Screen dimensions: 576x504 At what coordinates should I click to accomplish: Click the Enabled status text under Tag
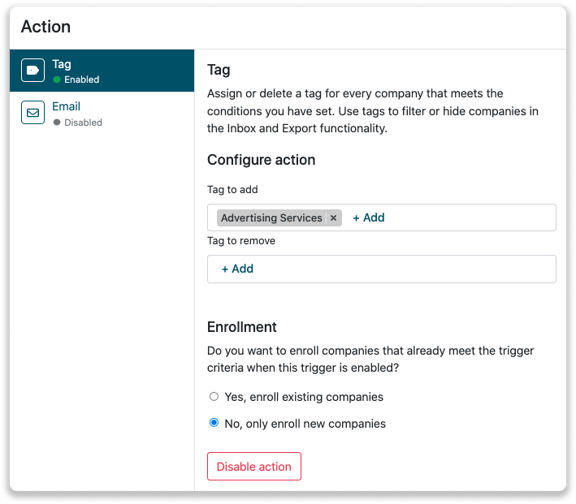pos(82,80)
